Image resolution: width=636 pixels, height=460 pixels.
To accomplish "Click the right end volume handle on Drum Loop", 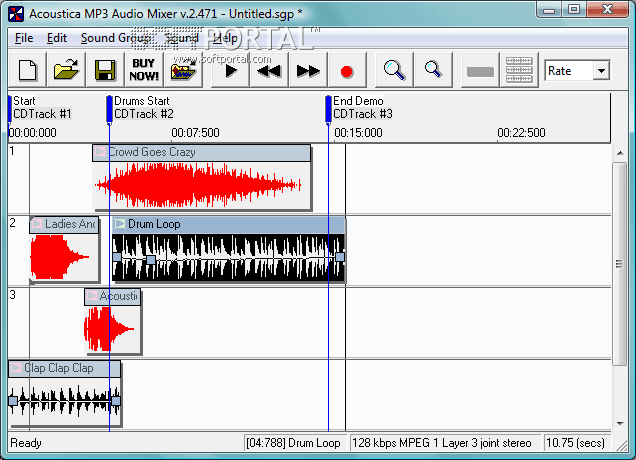I will pyautogui.click(x=340, y=257).
